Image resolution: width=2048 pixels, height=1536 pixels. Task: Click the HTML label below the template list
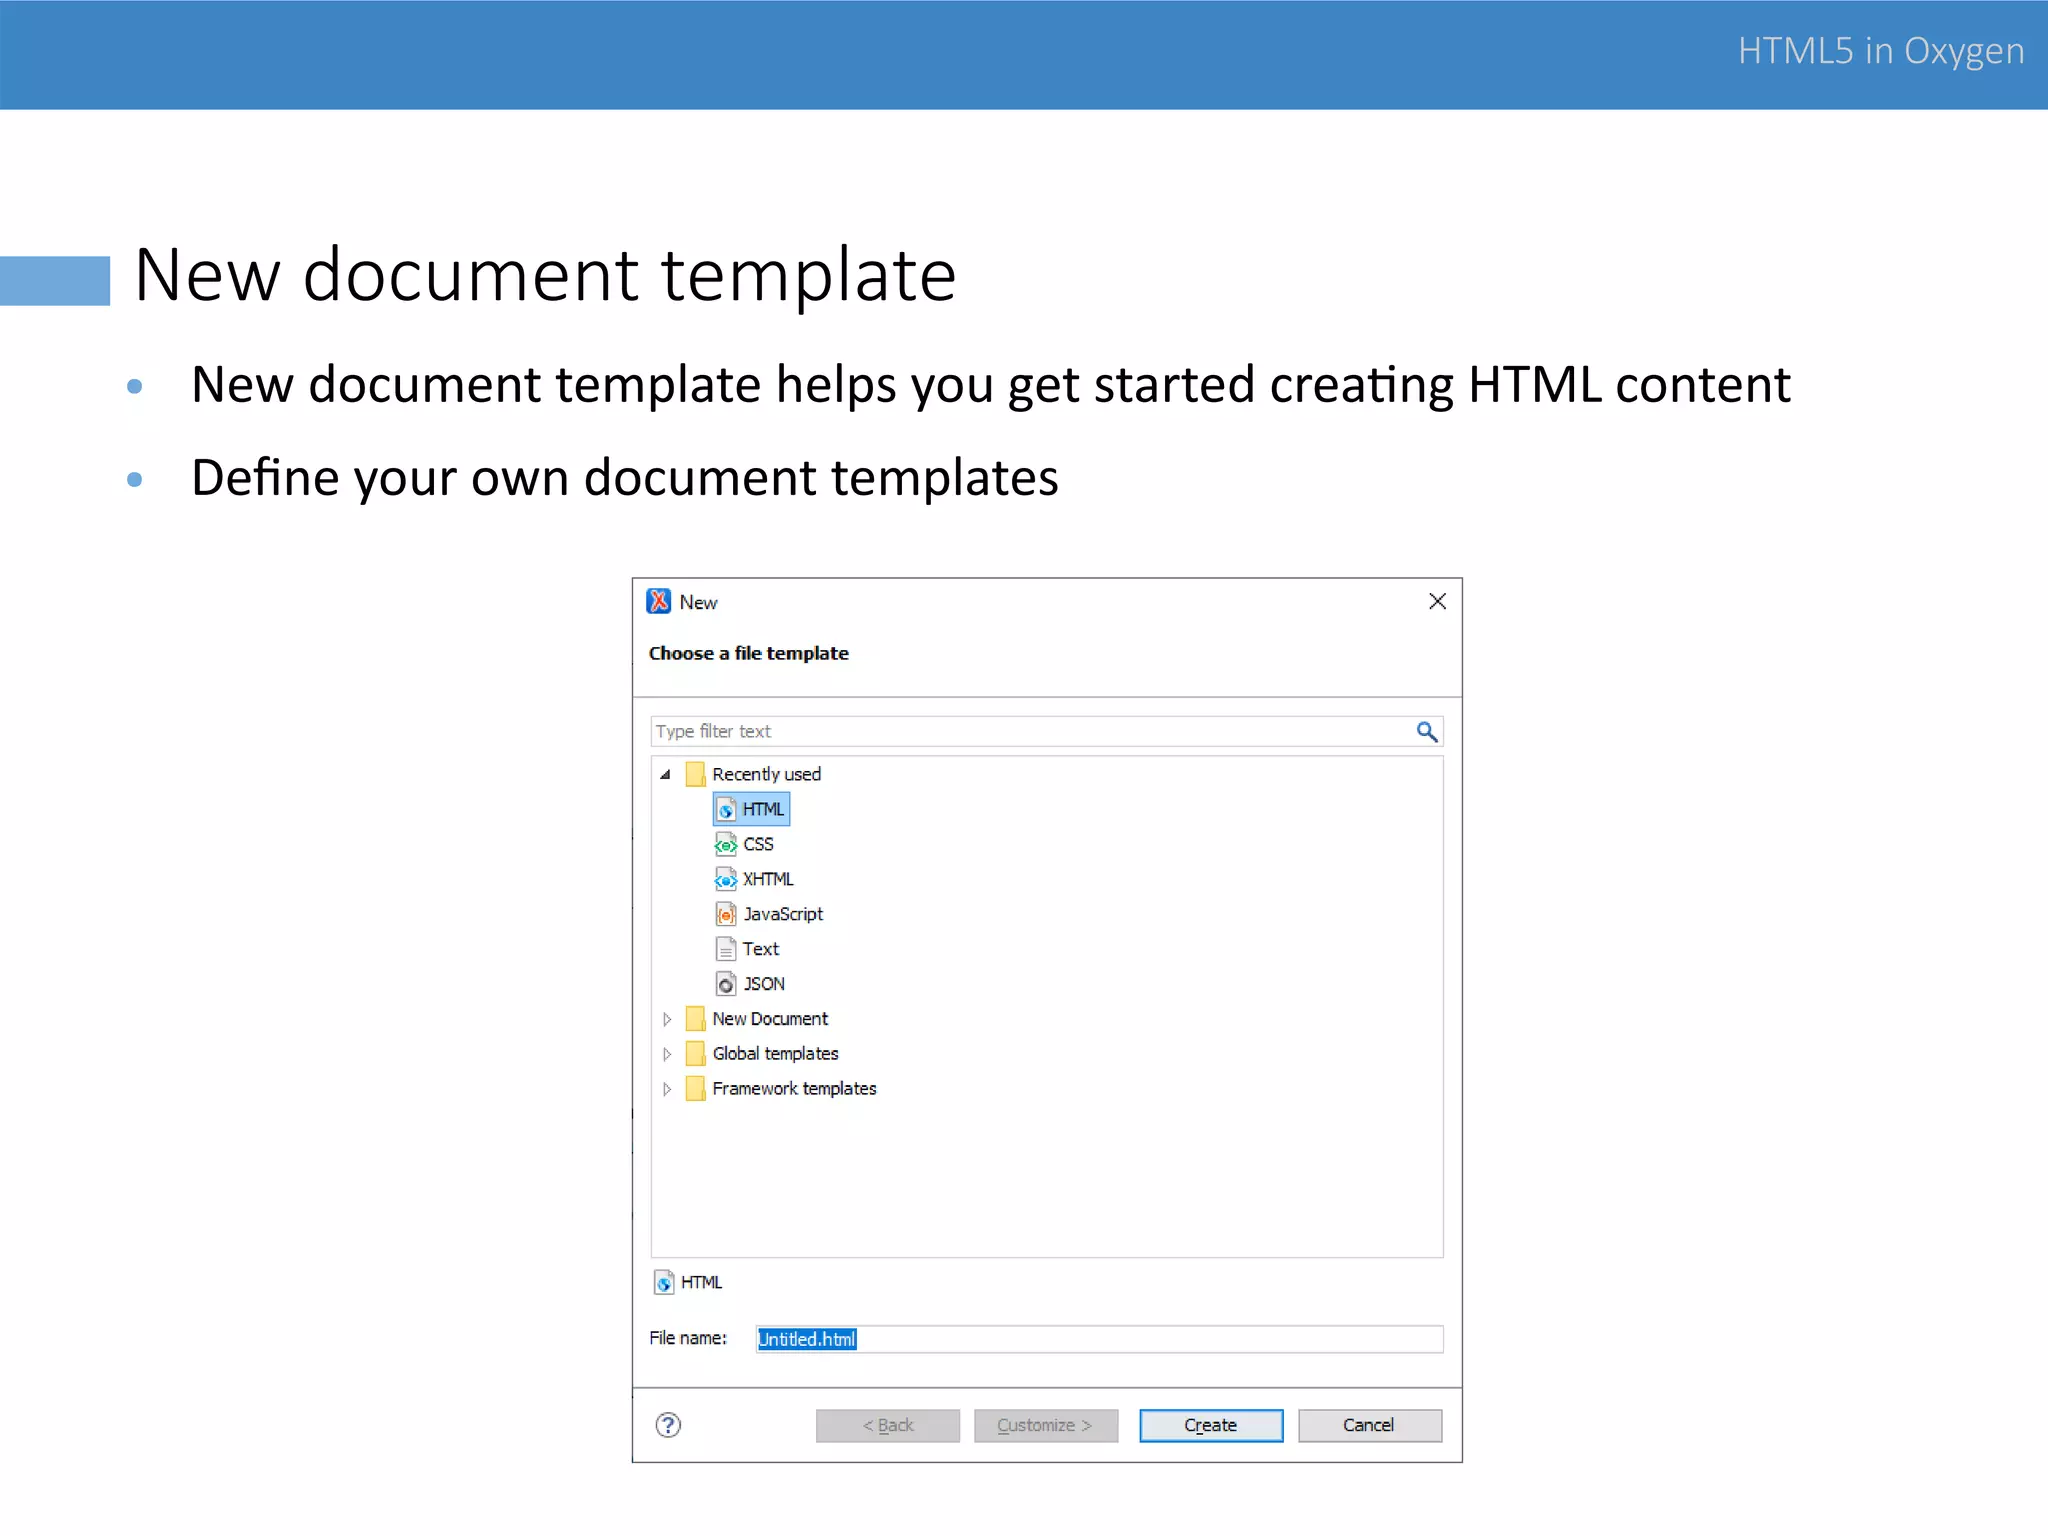pos(701,1282)
